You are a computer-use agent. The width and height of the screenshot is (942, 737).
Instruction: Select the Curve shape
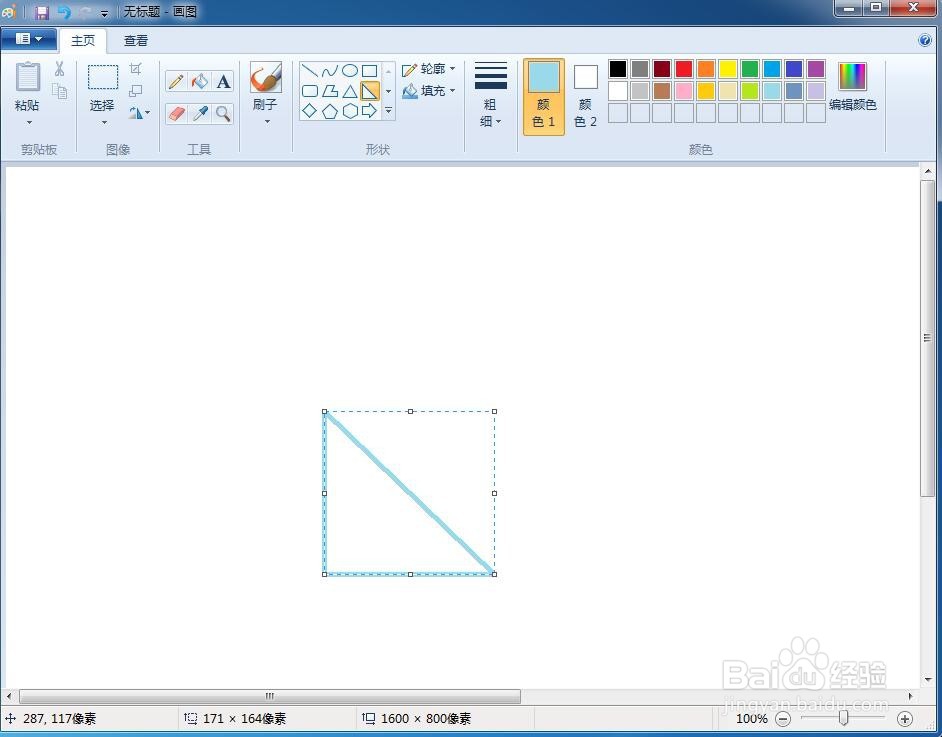click(330, 71)
